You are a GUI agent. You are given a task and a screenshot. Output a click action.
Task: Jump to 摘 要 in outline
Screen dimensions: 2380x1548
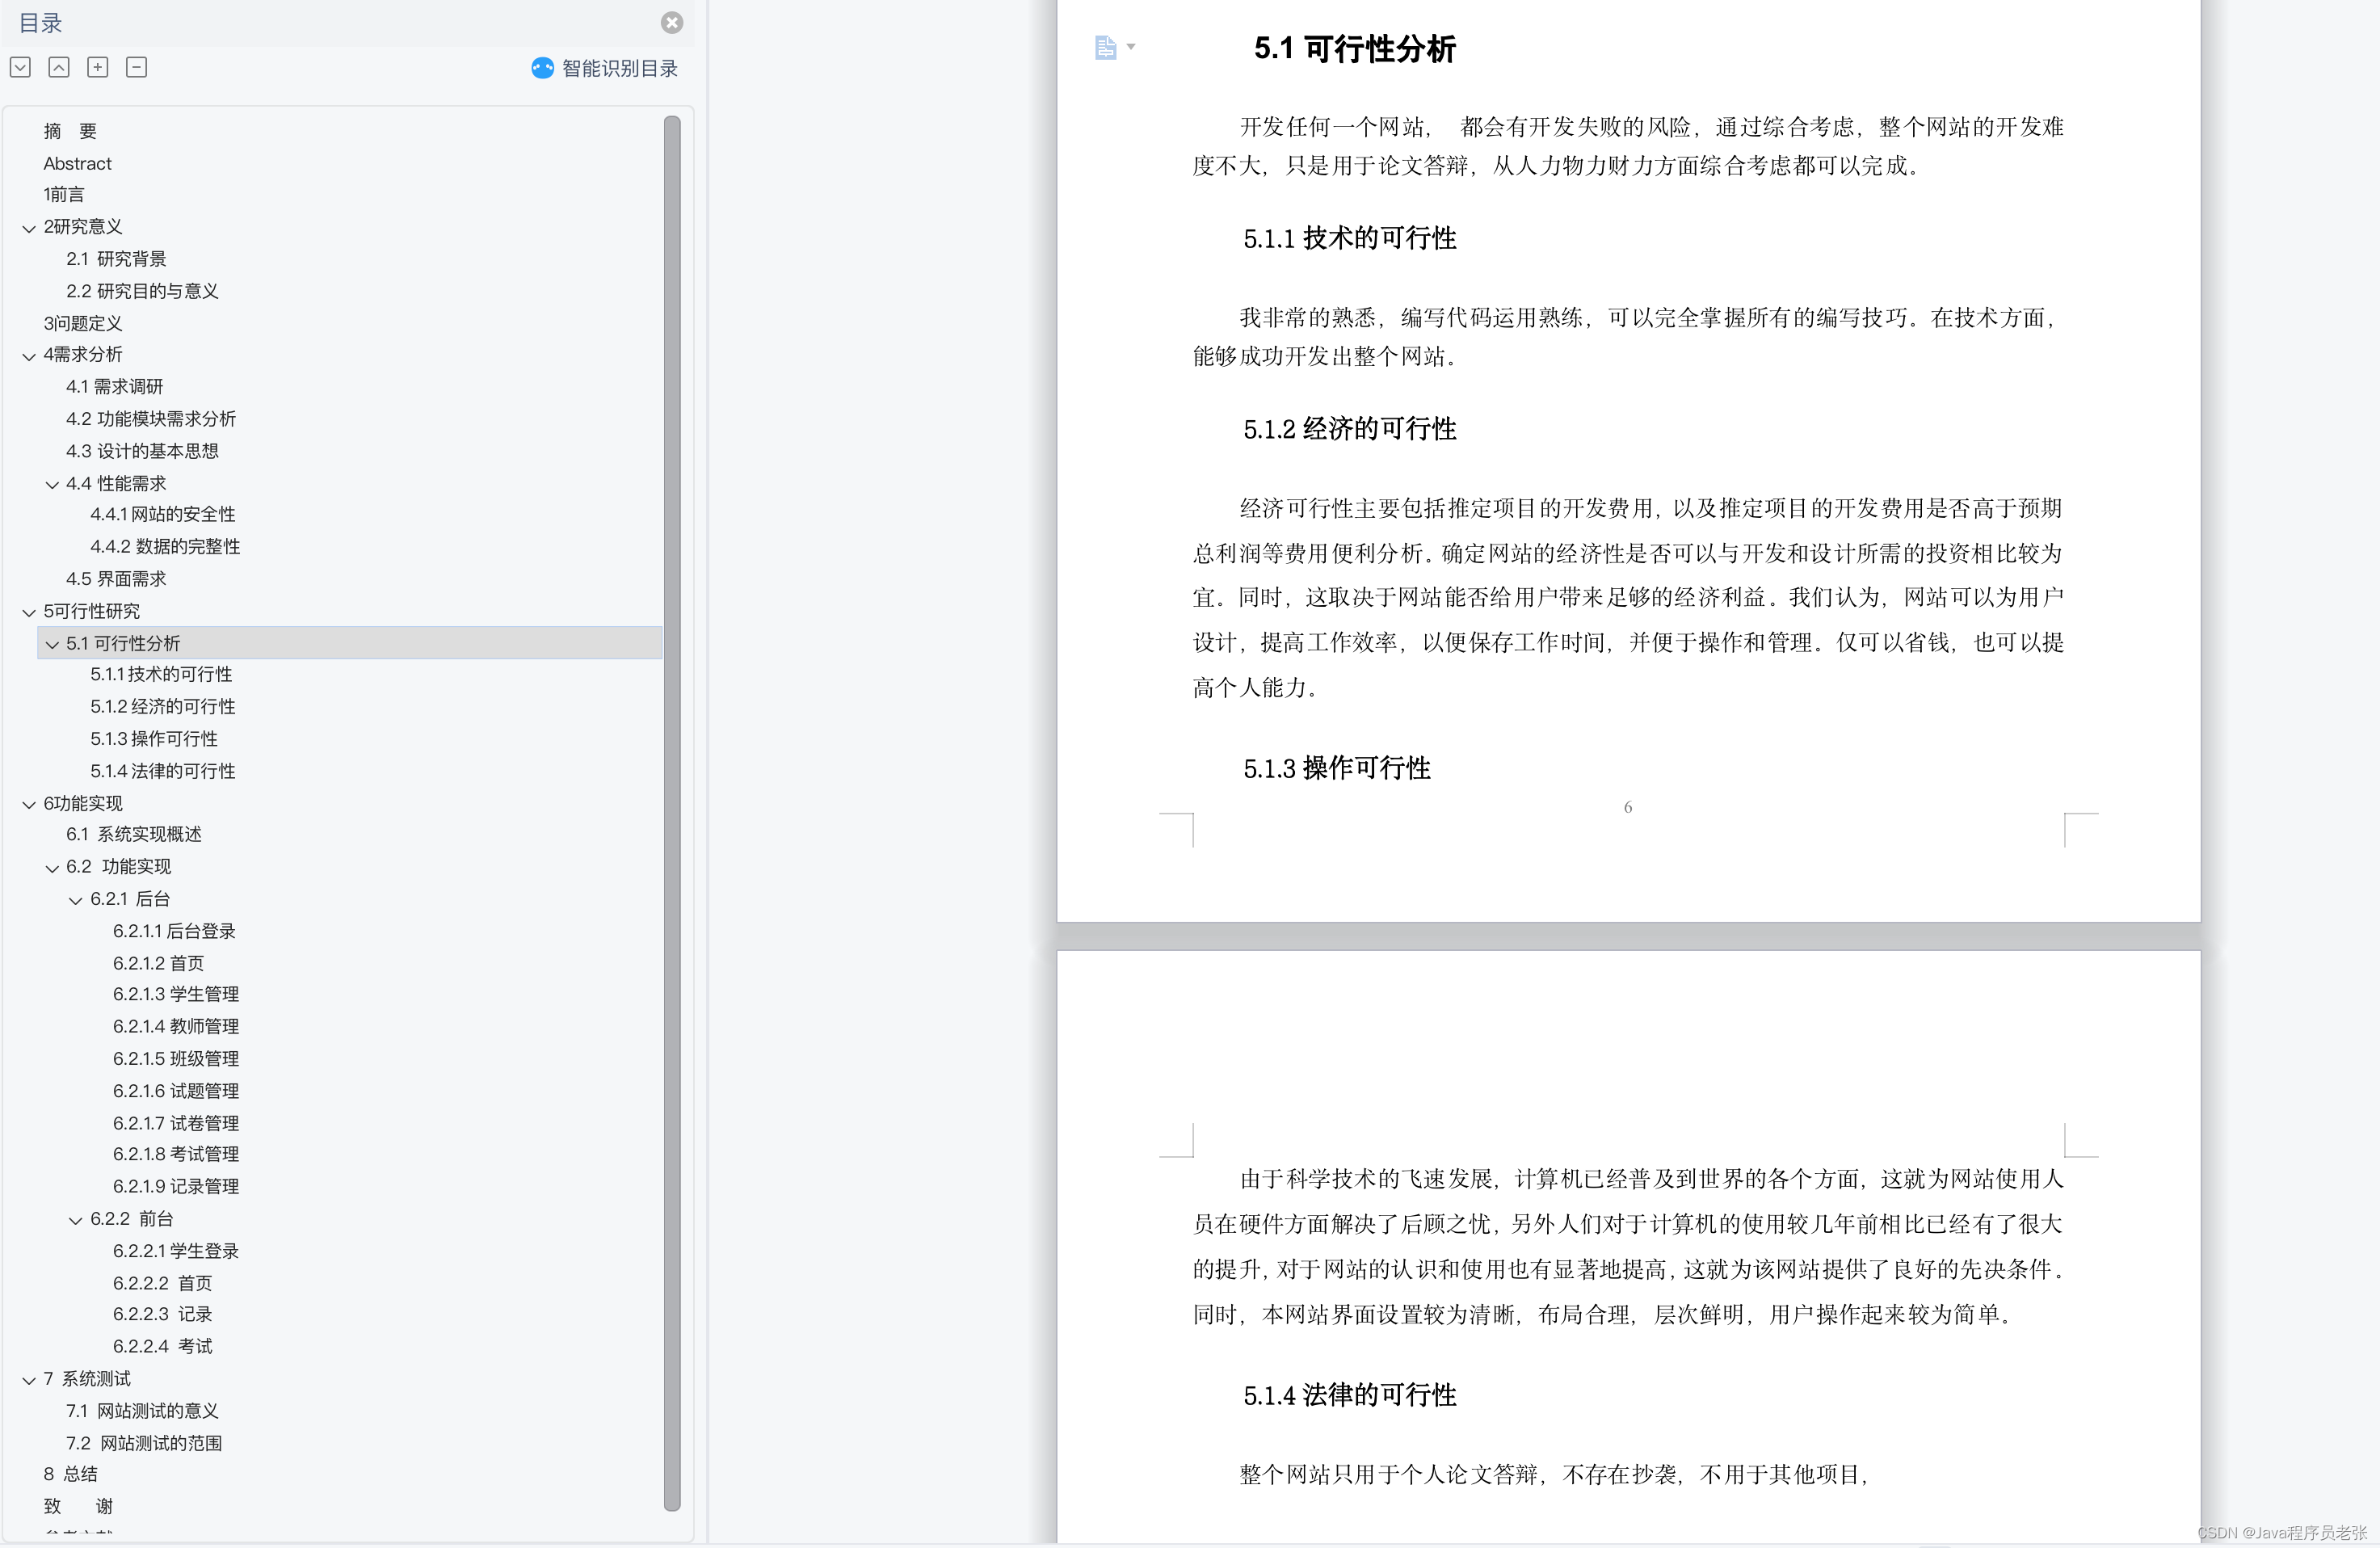70,131
